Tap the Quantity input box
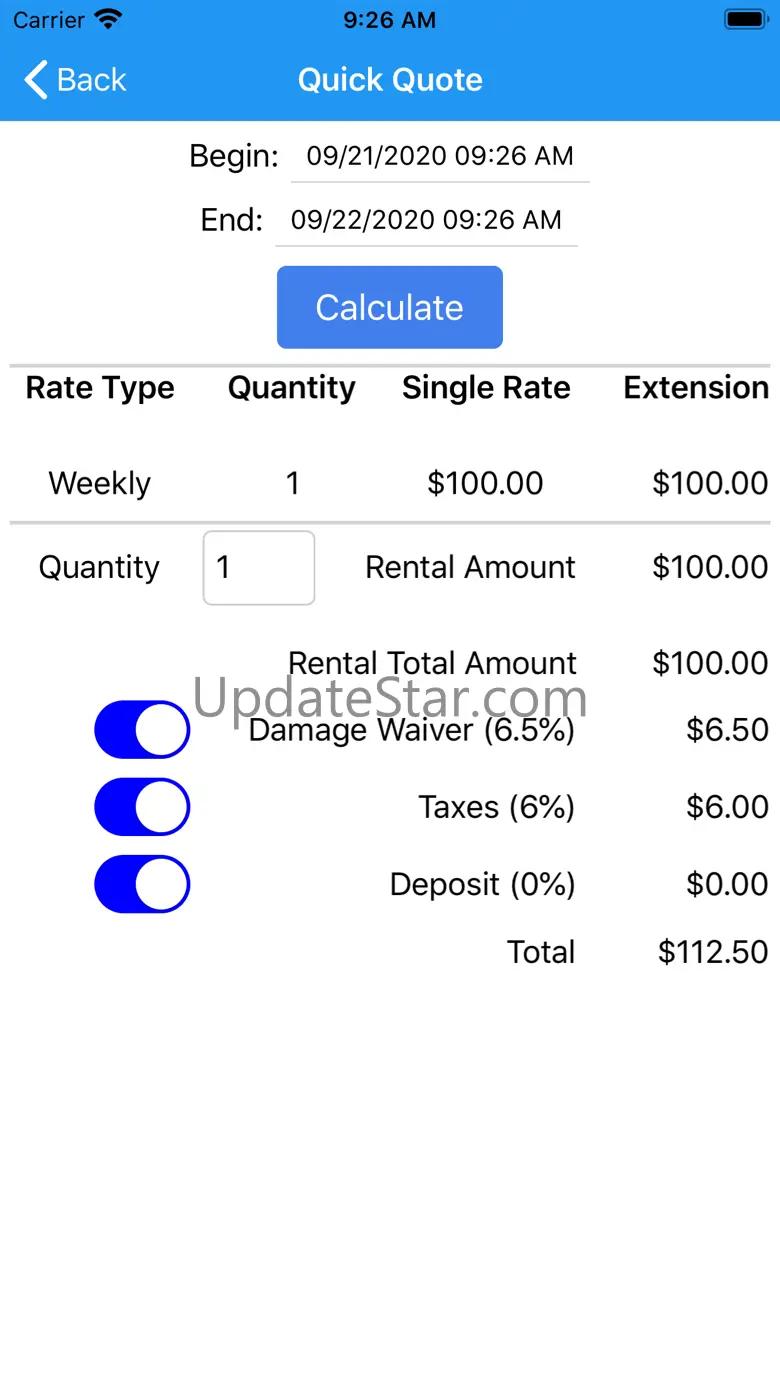The image size is (780, 1387). tap(259, 568)
